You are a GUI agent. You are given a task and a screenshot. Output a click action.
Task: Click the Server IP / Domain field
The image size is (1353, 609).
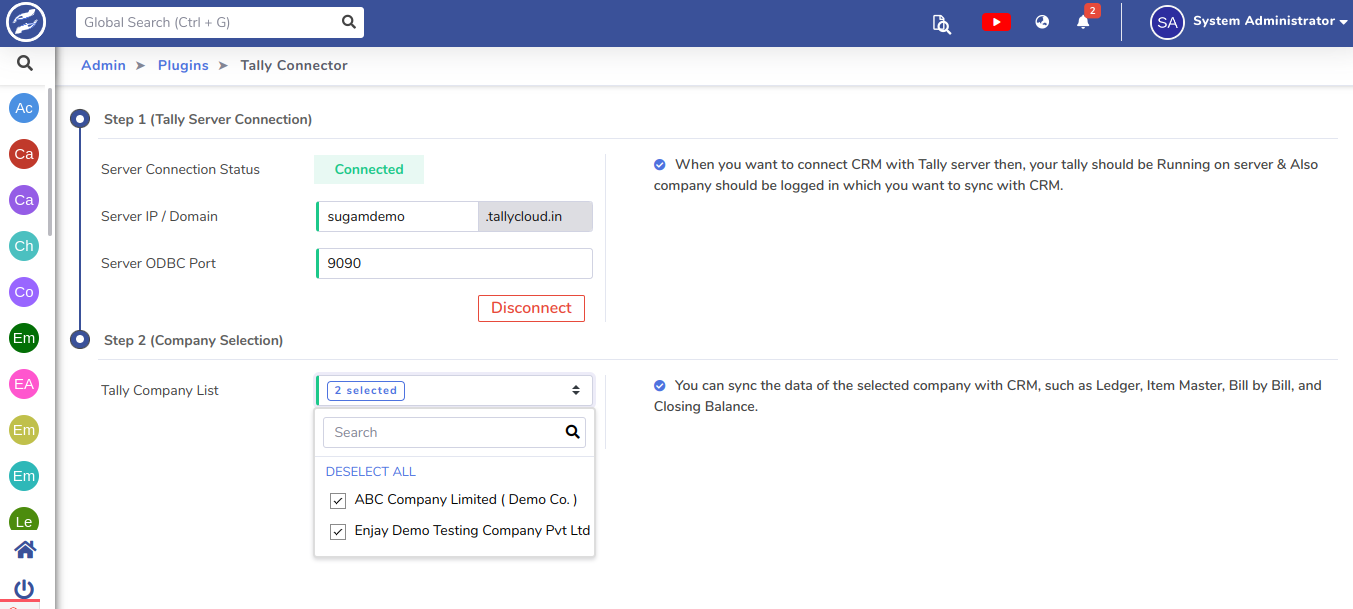398,216
